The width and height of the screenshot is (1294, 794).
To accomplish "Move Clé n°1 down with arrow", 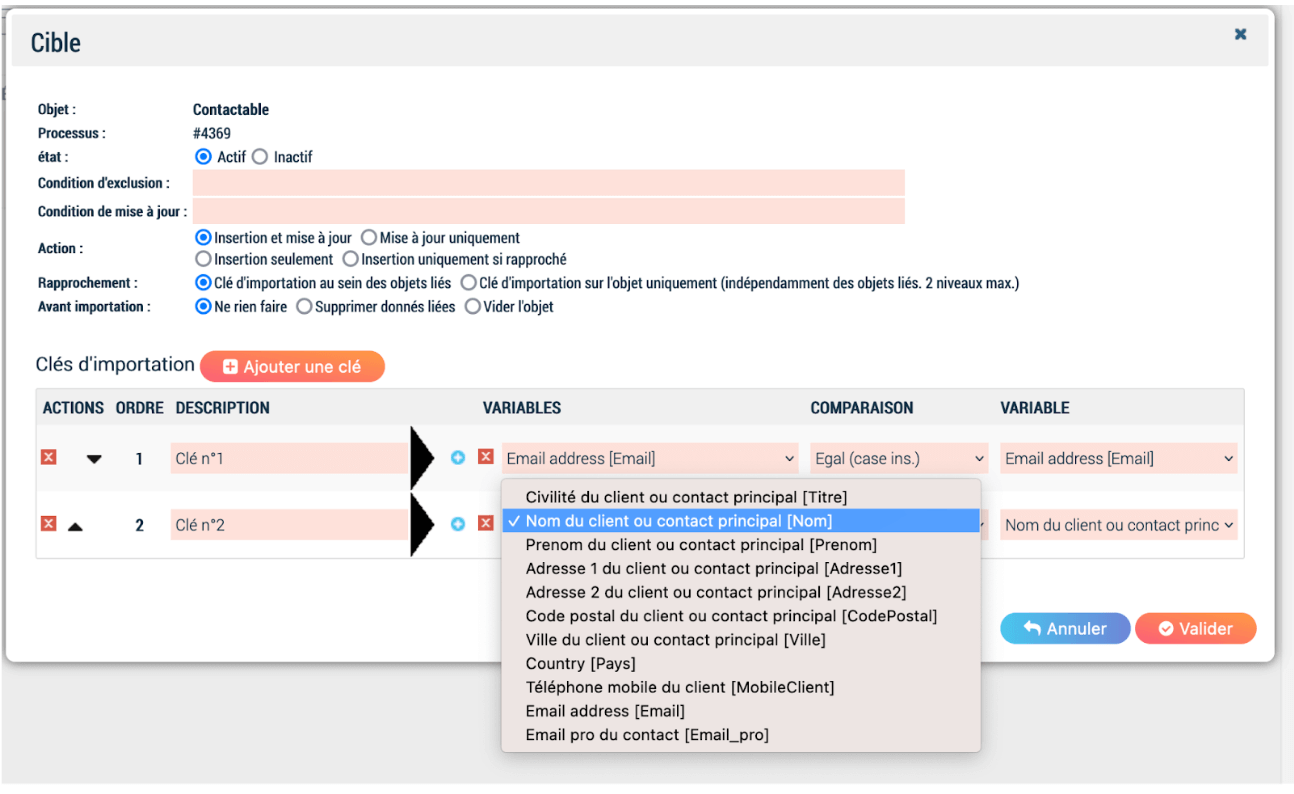I will [x=94, y=459].
